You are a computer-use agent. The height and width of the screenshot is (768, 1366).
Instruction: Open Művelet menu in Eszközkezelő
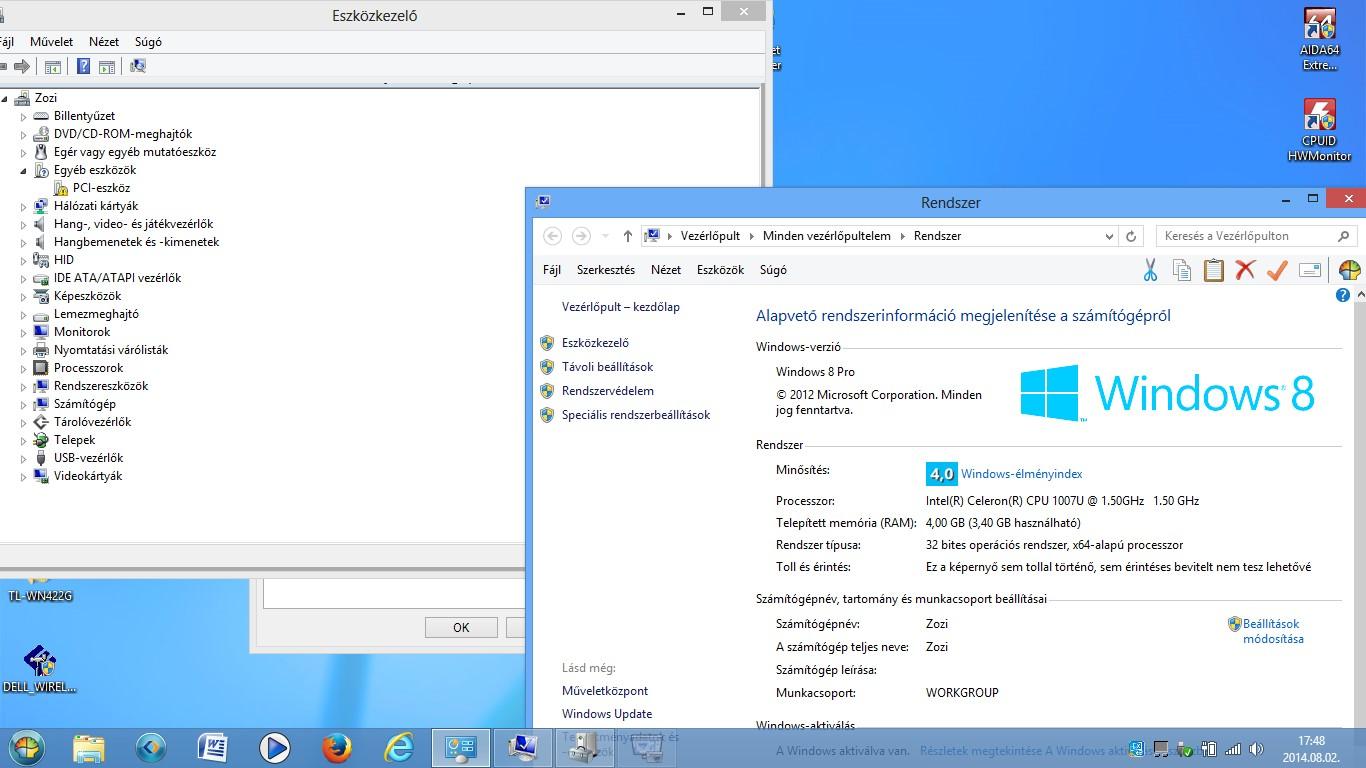point(51,42)
